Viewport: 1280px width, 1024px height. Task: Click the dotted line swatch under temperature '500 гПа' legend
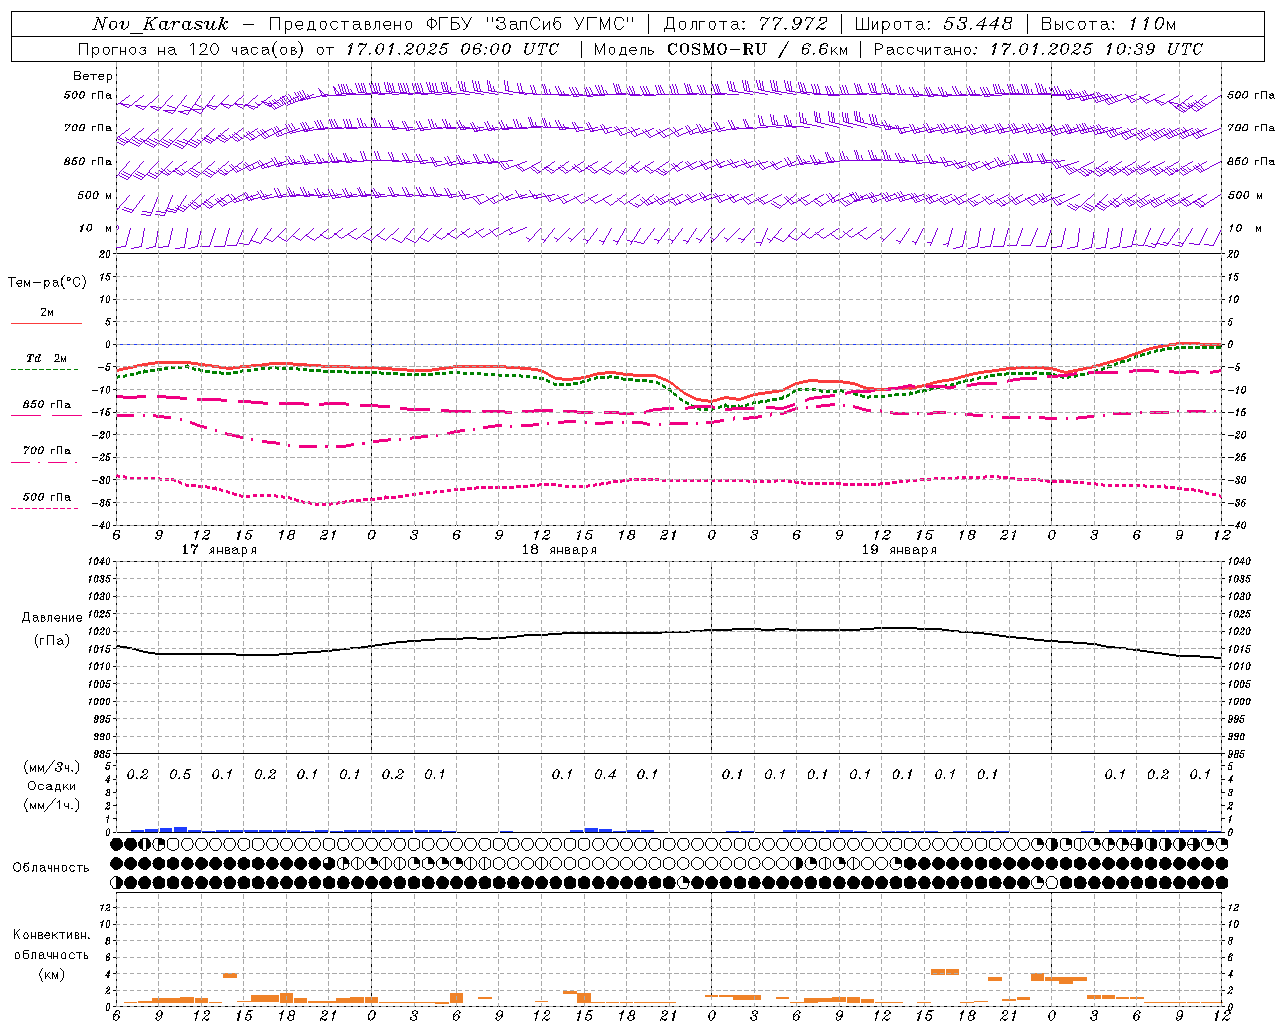pos(46,508)
